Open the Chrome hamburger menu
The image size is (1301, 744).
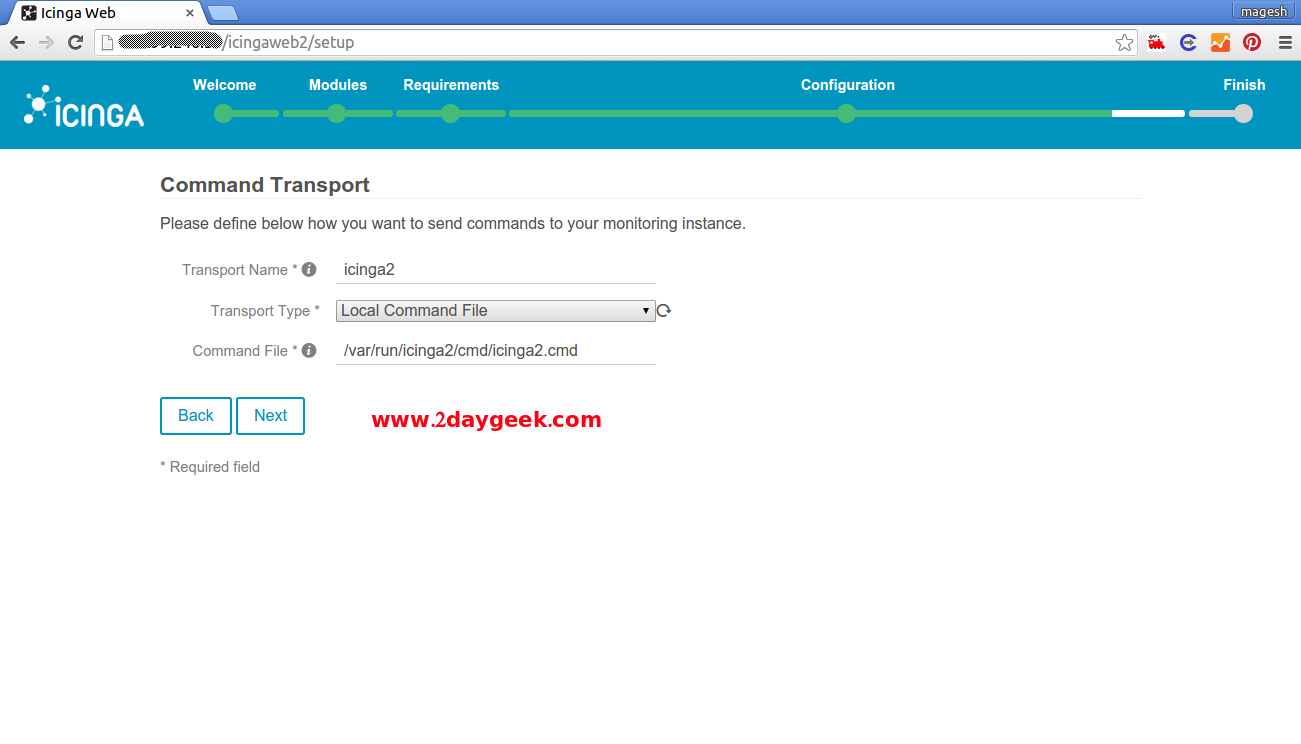[1285, 42]
